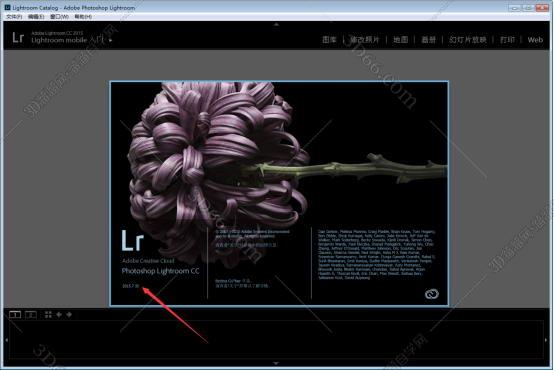Open the 编辑 (Edit) menu
554x370 pixels.
(36, 17)
